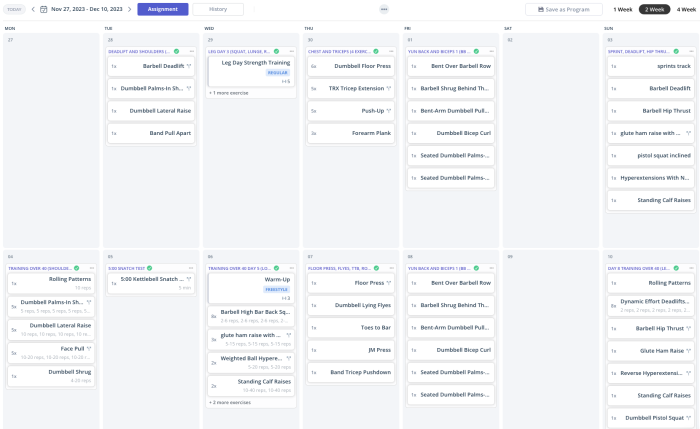Image resolution: width=700 pixels, height=429 pixels.
Task: Click icon beside Barbell Hip Thrust on Dec 10
Action: coord(688,329)
